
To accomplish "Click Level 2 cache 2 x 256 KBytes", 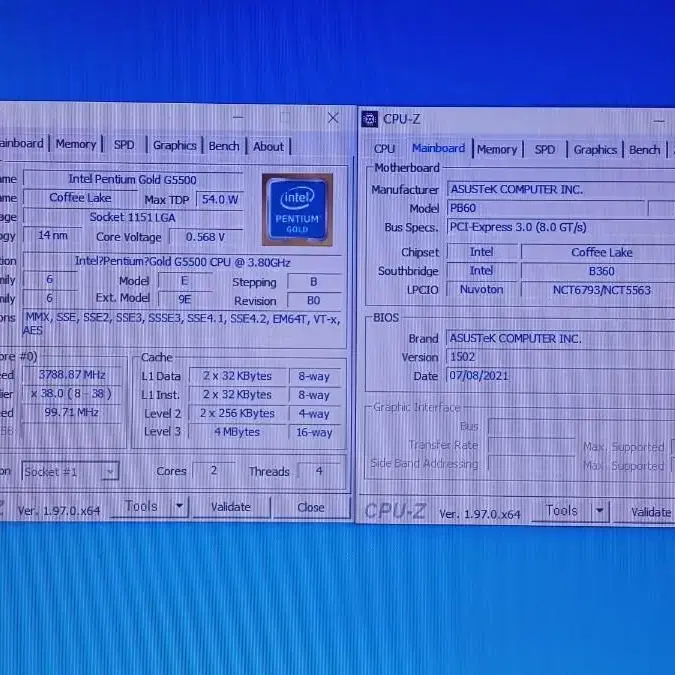I will click(x=237, y=413).
